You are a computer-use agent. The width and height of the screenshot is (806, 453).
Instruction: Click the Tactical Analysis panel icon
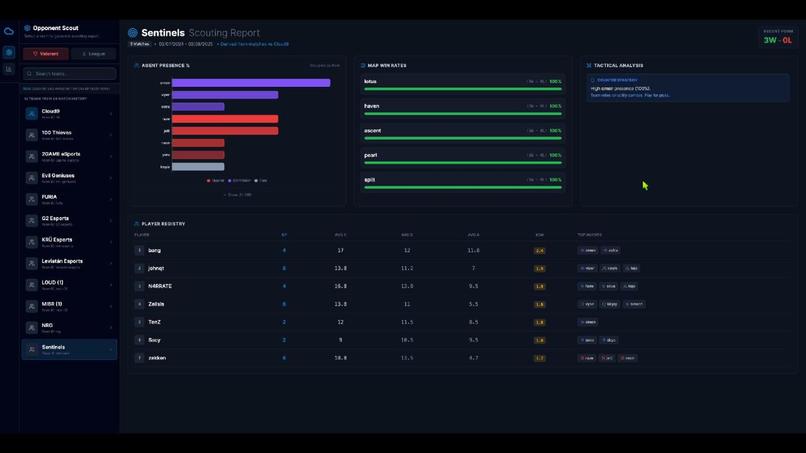click(x=589, y=66)
